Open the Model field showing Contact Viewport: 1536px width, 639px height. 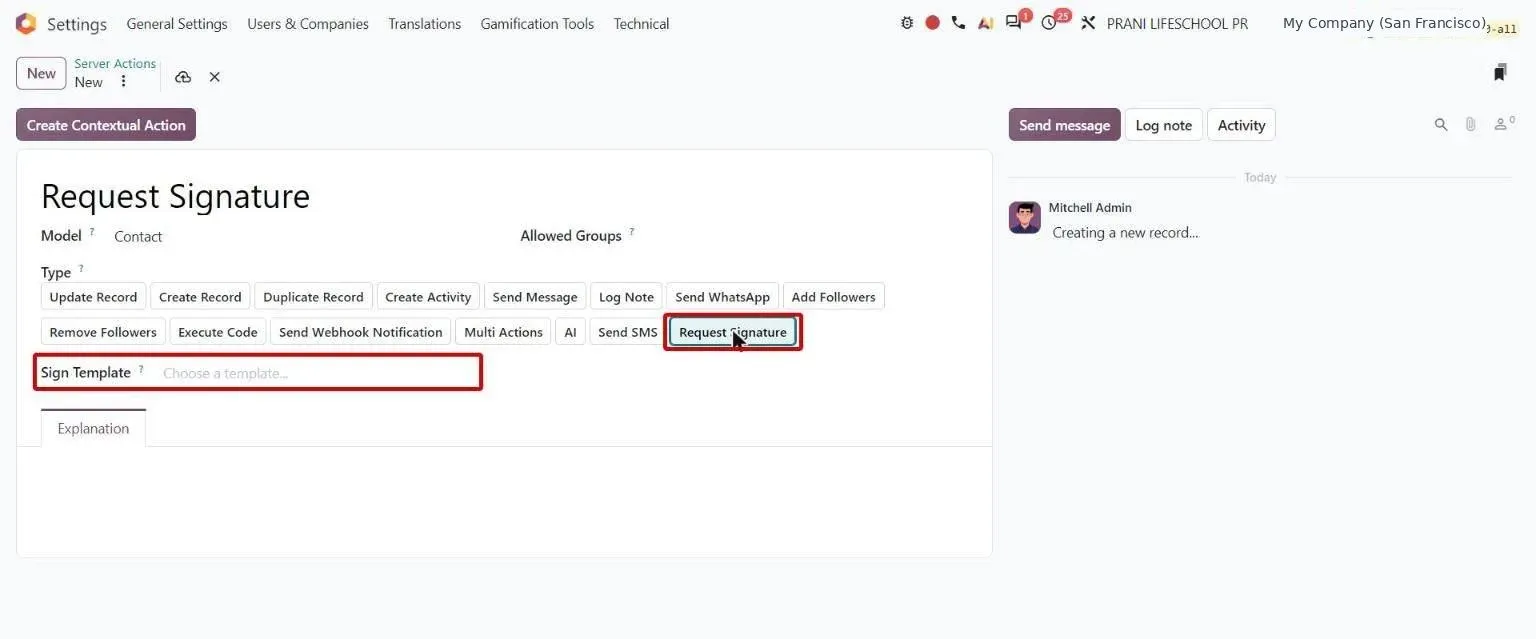pos(138,237)
